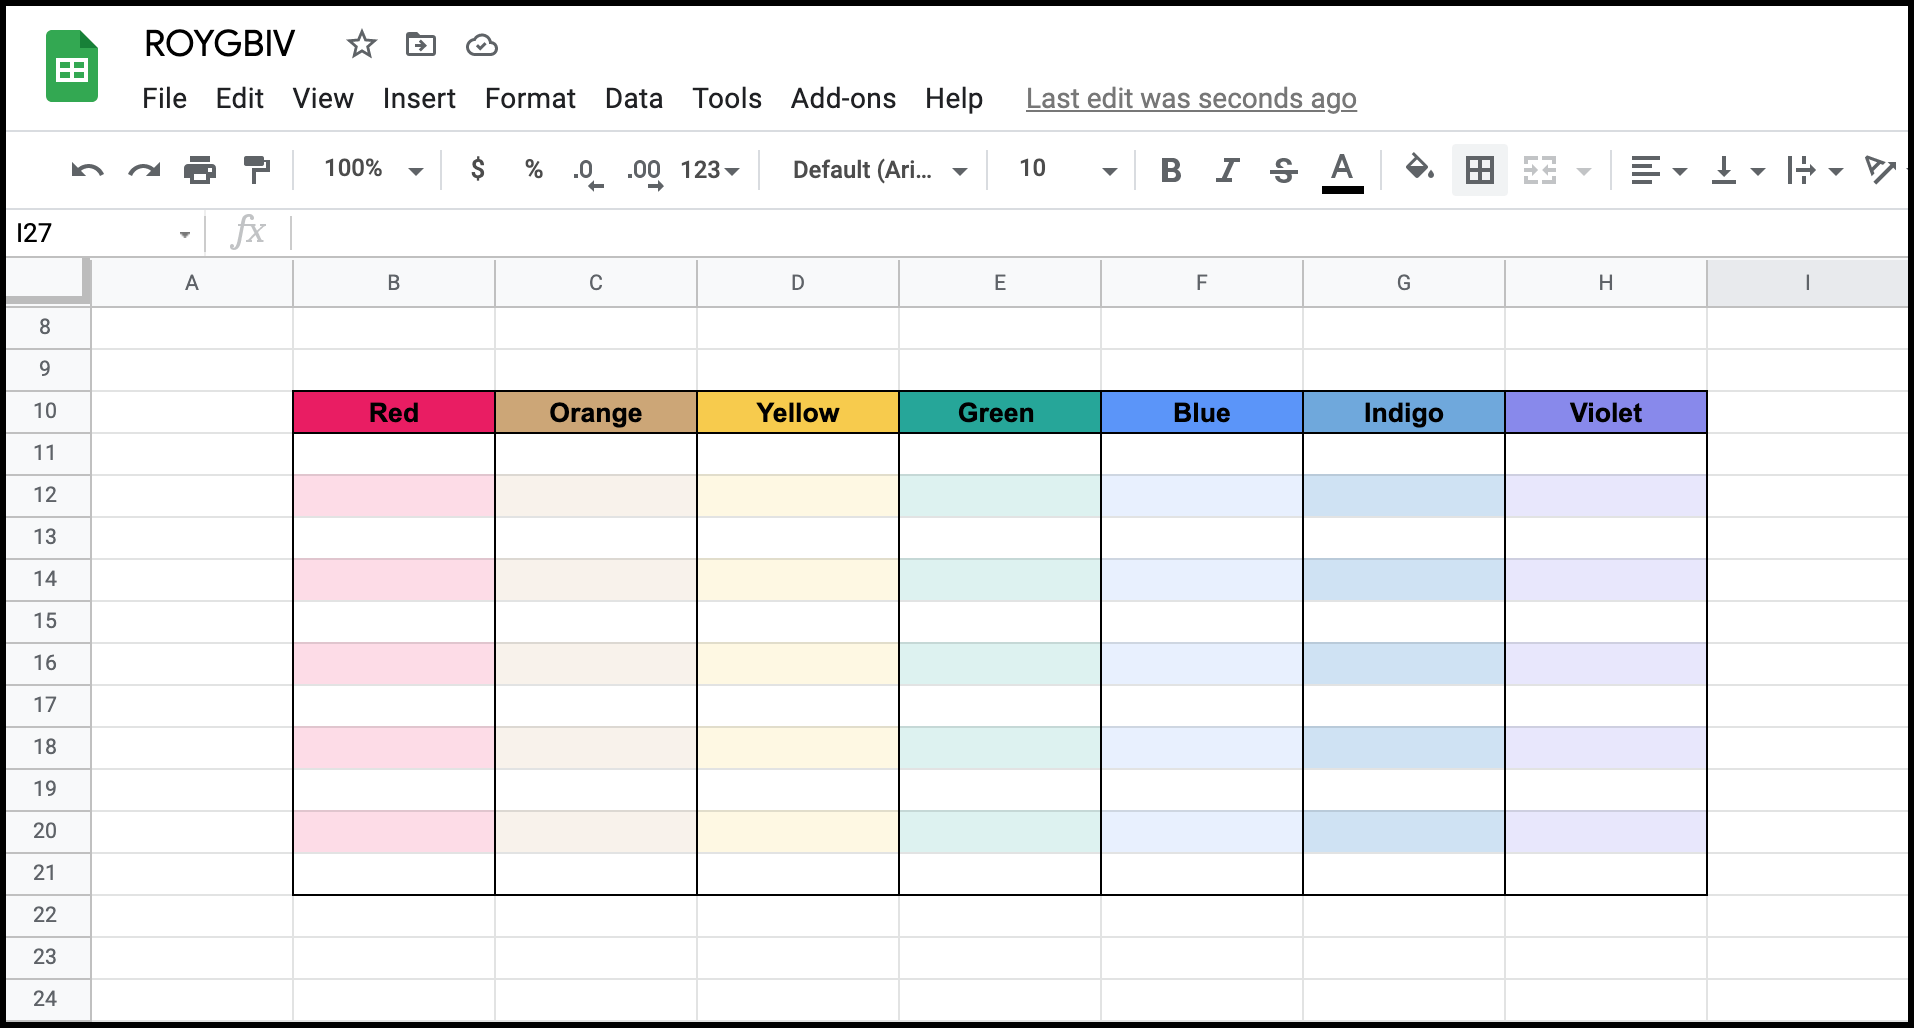Toggle italic text style

tap(1227, 170)
